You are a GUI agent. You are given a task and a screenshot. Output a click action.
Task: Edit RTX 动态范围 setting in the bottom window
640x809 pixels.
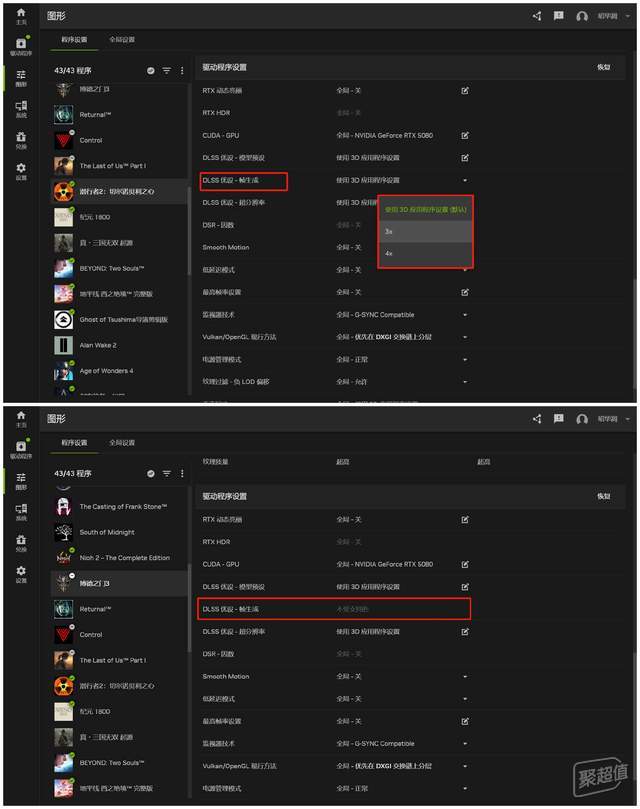pos(465,520)
